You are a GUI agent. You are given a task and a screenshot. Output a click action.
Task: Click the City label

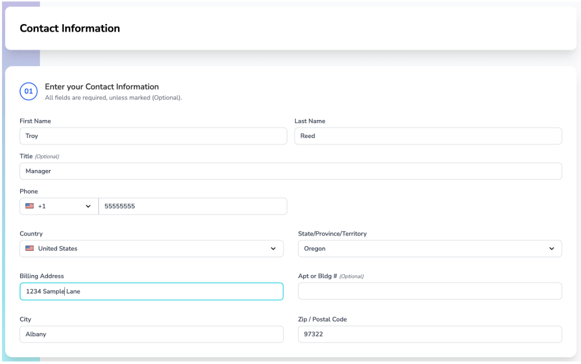[x=25, y=320]
